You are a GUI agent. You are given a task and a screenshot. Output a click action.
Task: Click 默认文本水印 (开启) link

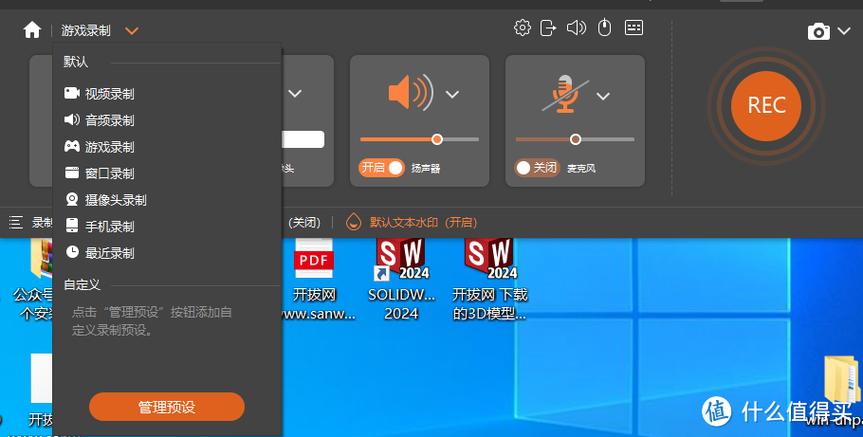click(423, 222)
